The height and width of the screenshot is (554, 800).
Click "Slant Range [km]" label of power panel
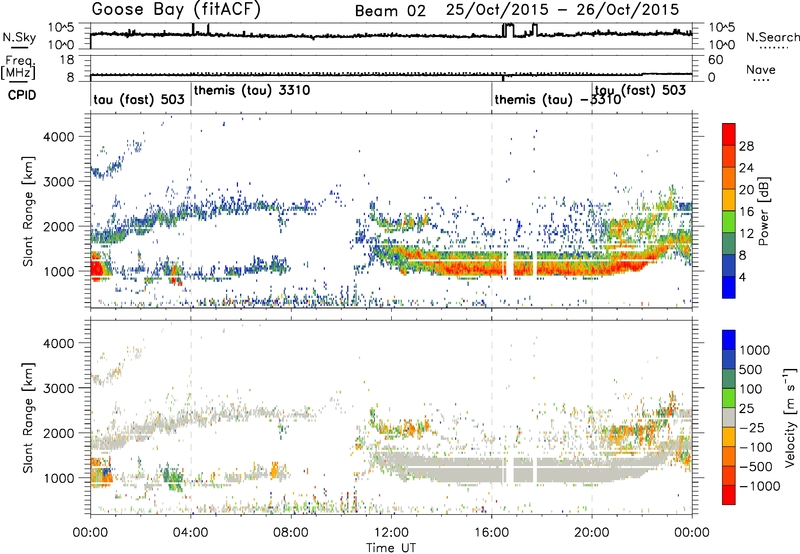point(28,211)
